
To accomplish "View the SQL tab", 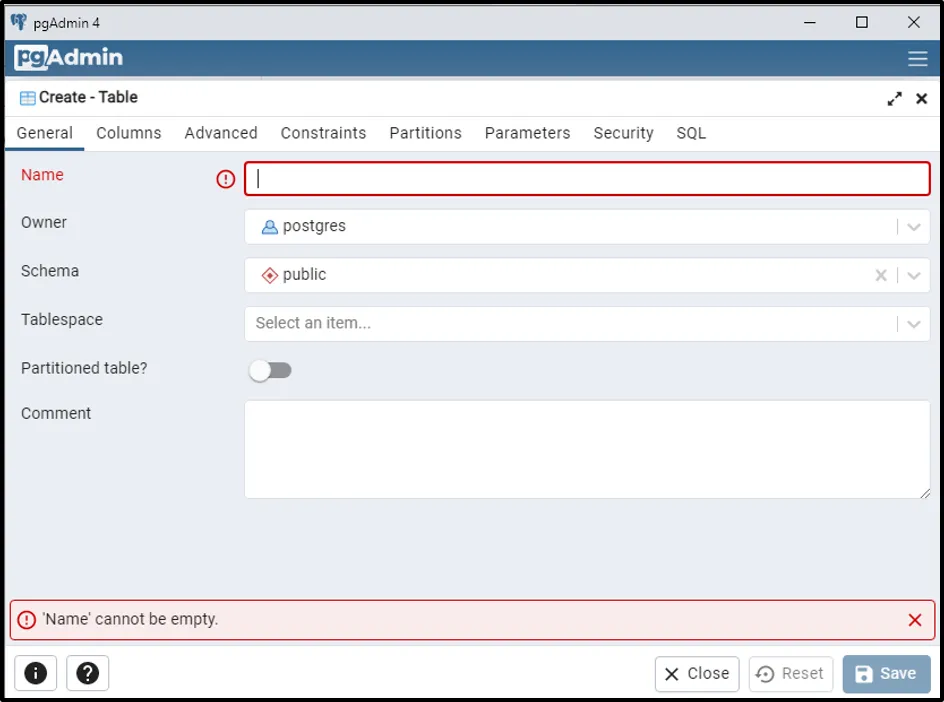I will [x=691, y=133].
